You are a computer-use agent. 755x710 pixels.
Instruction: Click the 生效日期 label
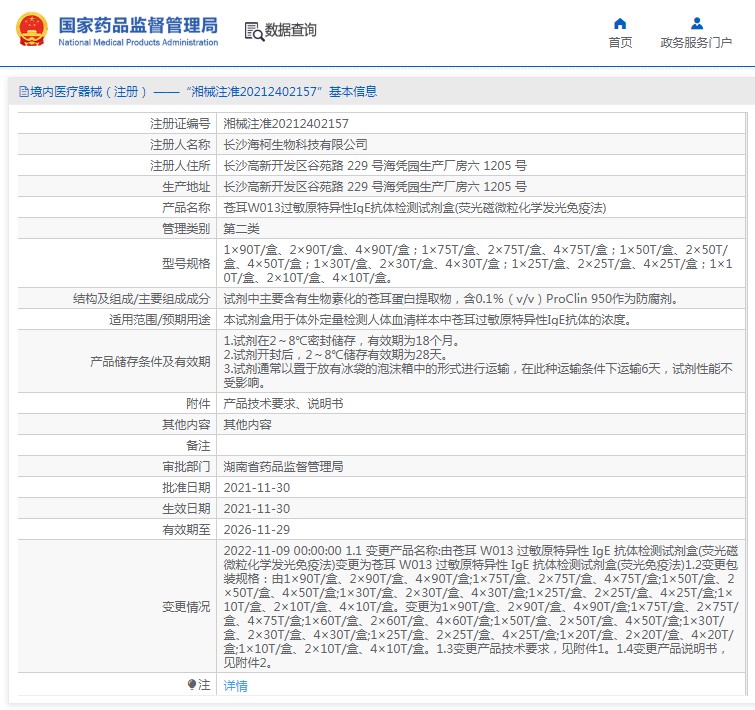click(x=186, y=508)
